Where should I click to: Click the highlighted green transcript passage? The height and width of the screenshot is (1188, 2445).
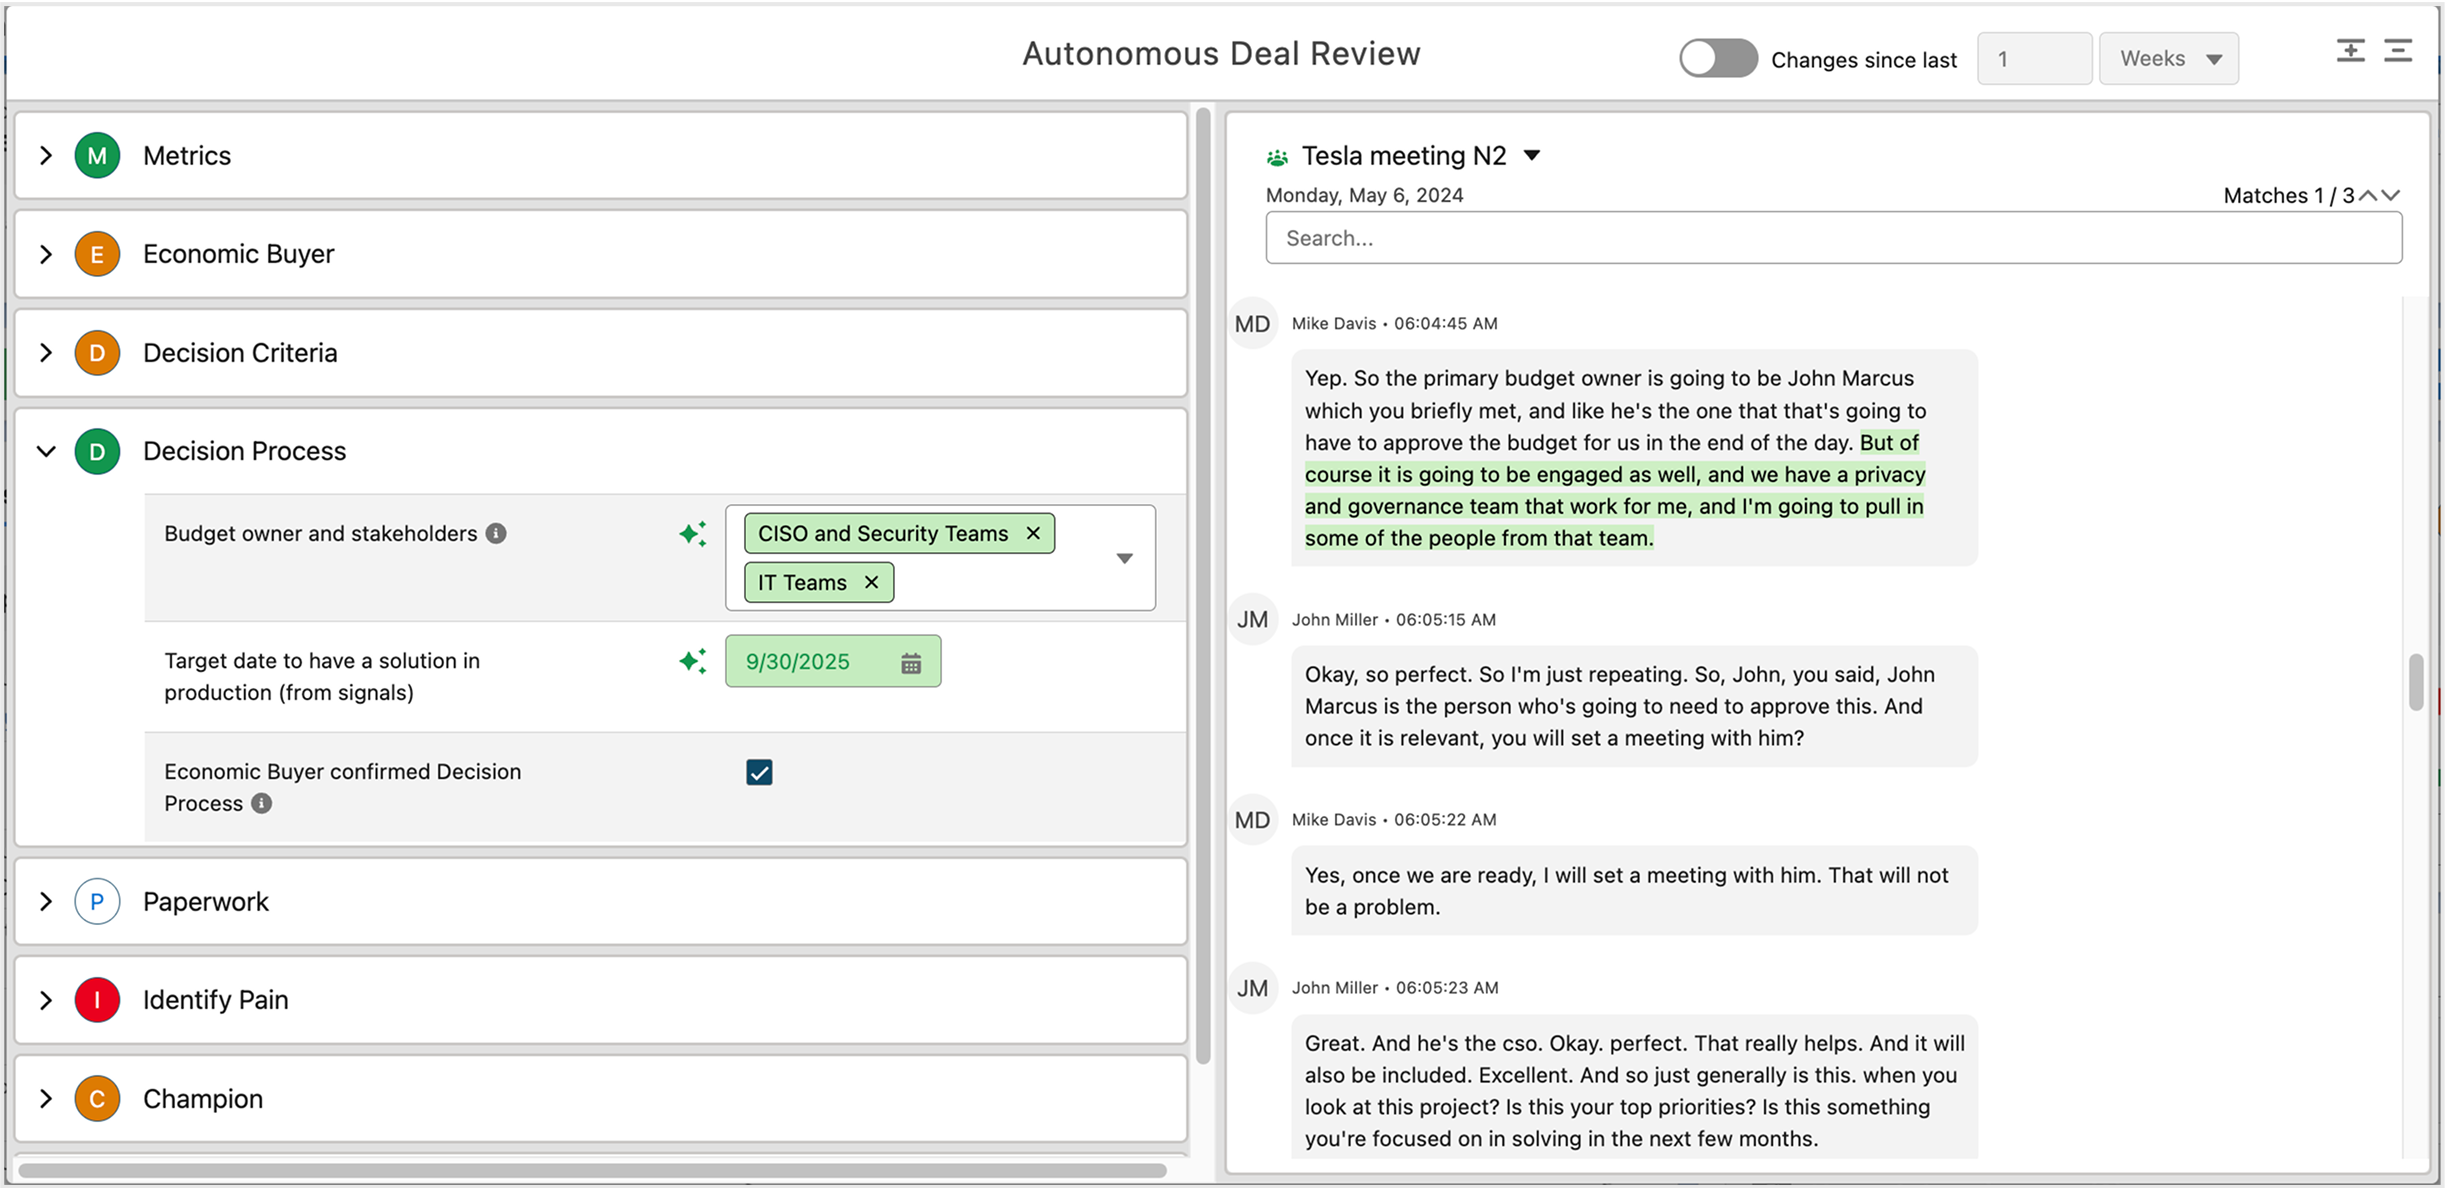1615,490
